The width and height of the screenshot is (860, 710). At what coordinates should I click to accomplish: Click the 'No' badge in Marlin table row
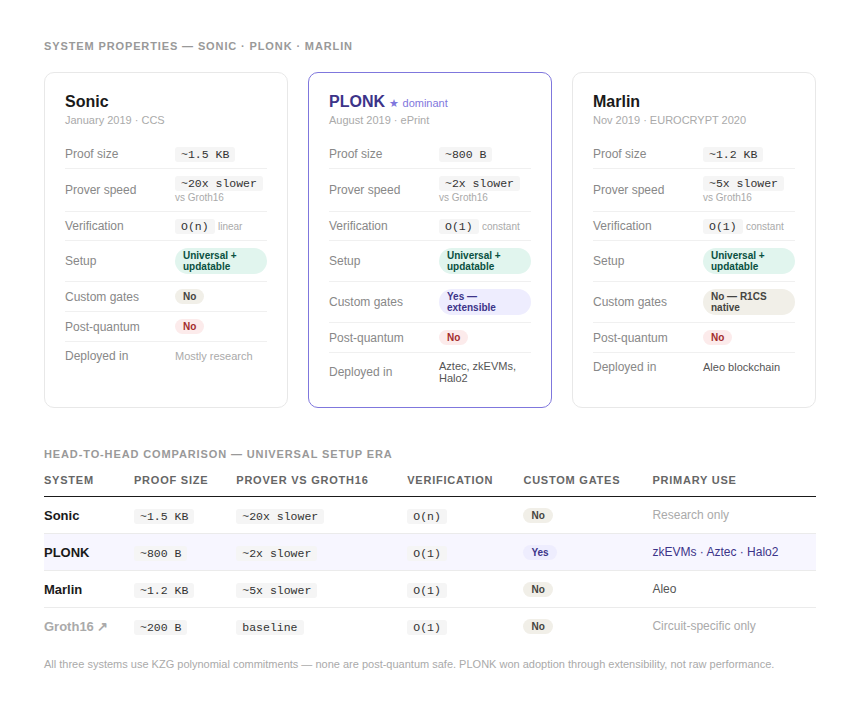coord(538,589)
